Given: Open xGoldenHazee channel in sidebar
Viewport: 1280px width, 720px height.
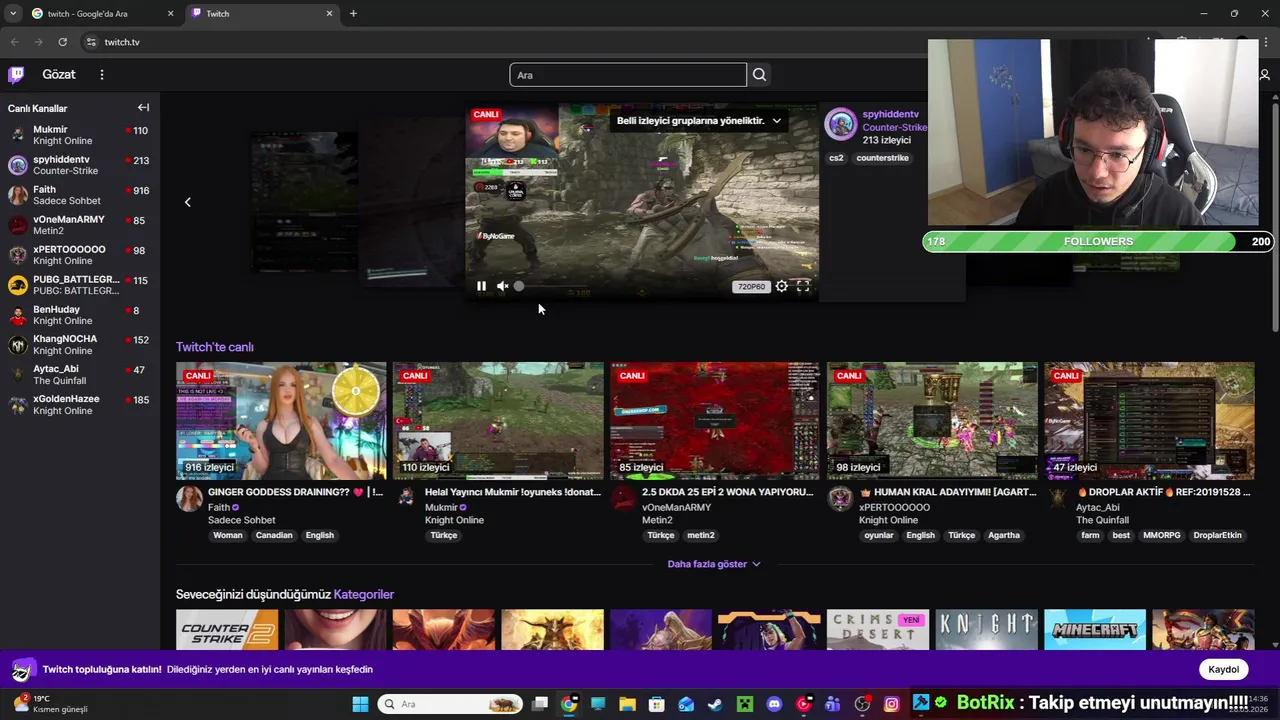Looking at the screenshot, I should [80, 405].
